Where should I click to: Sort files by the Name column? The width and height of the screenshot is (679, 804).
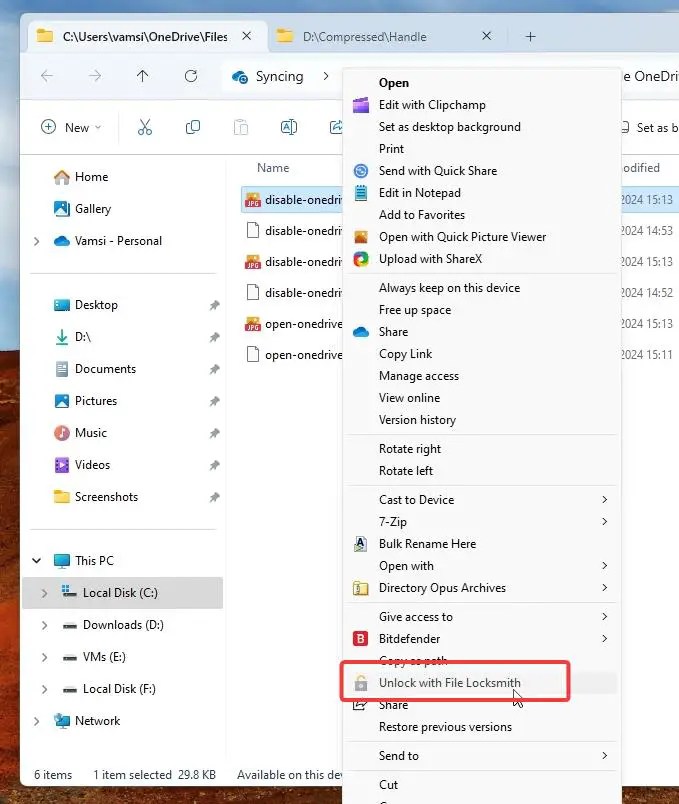pos(273,168)
